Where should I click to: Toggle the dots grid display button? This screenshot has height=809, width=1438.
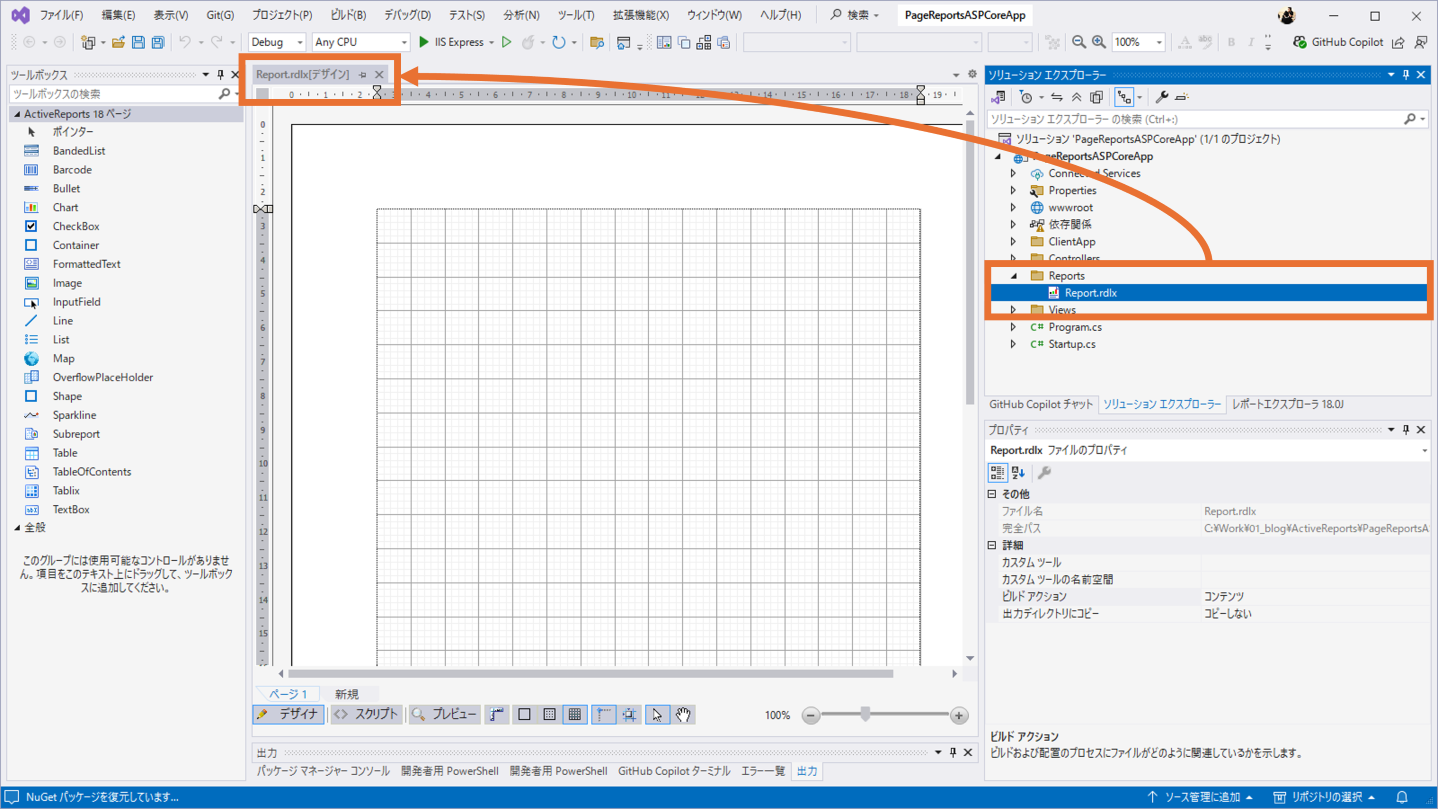[x=549, y=715]
